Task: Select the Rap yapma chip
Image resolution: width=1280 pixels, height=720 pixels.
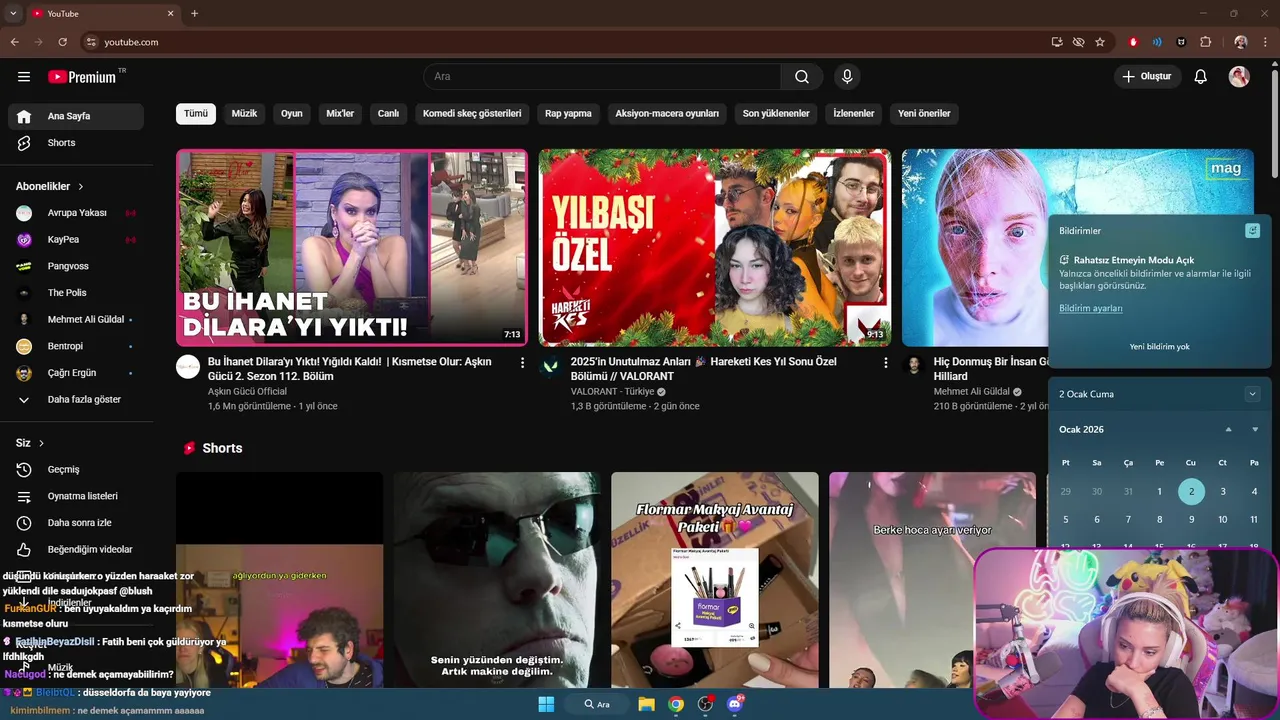Action: pos(568,114)
